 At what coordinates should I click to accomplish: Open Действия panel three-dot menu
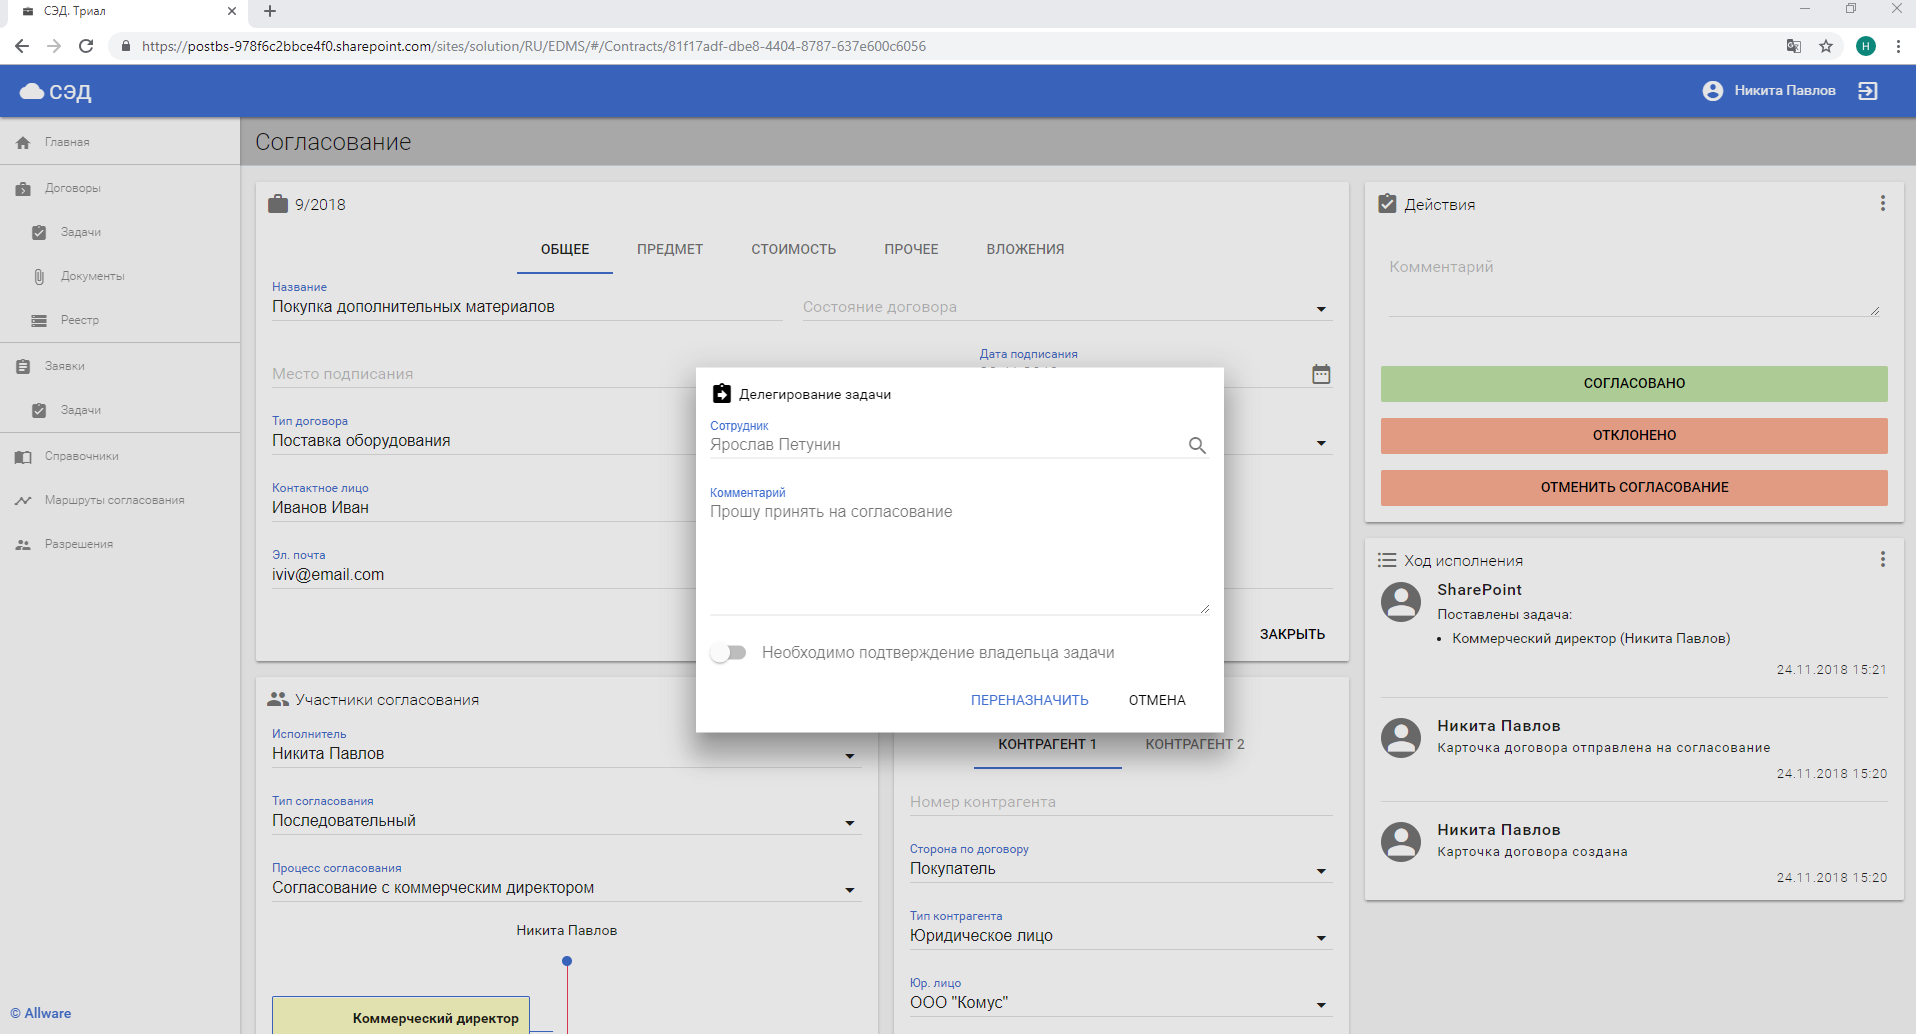pyautogui.click(x=1882, y=204)
